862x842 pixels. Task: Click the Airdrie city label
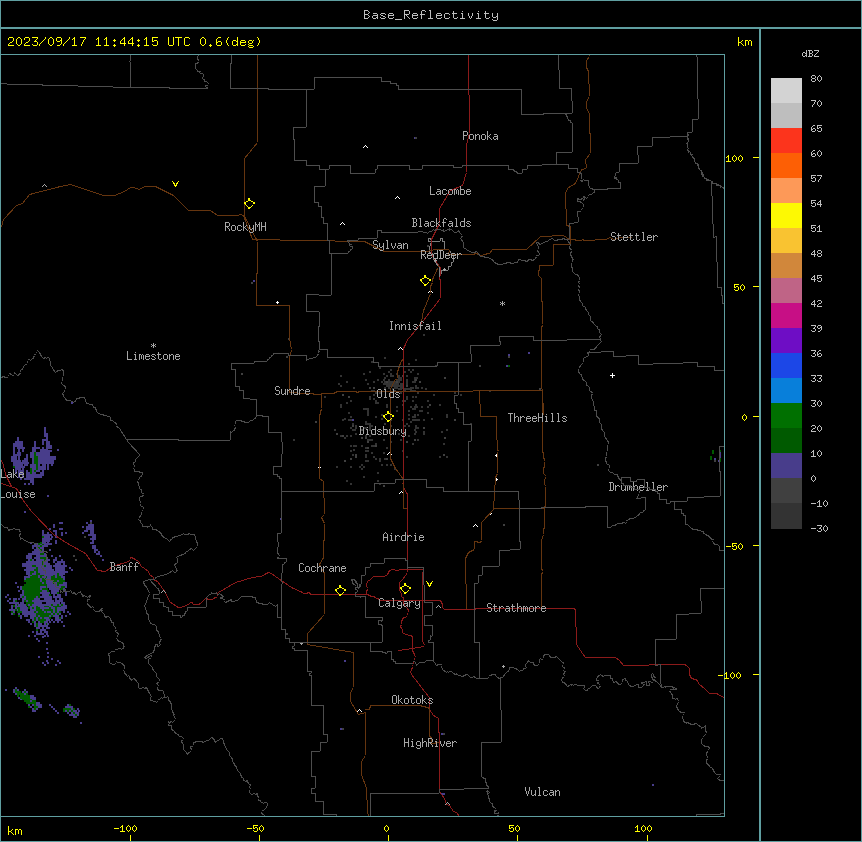tap(403, 537)
